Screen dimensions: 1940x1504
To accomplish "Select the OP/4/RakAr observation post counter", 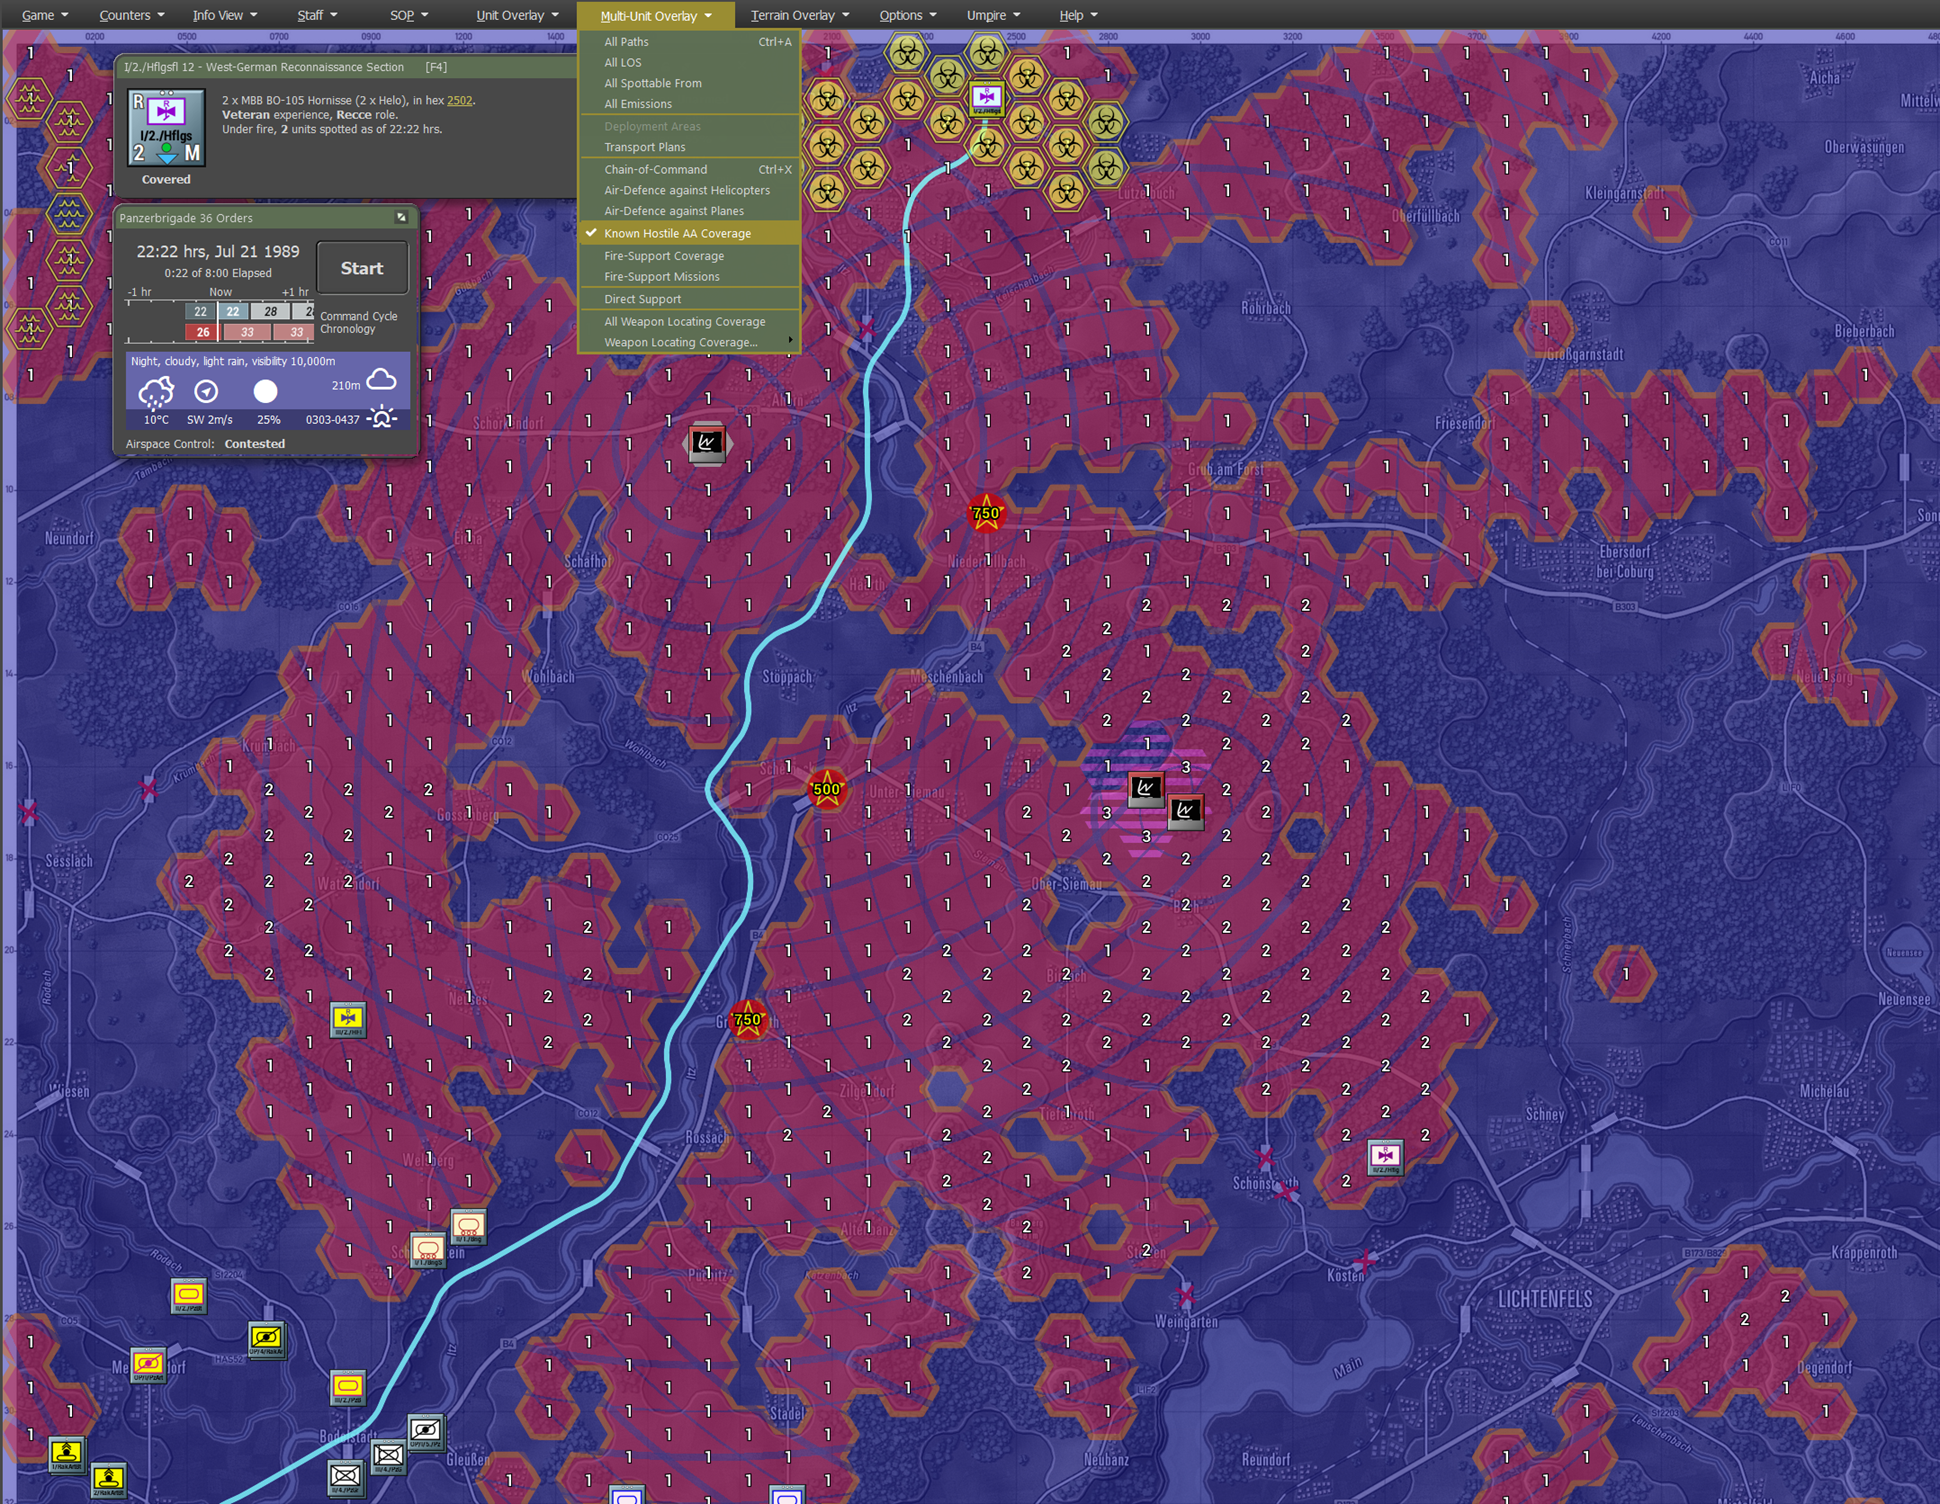I will tap(266, 1338).
